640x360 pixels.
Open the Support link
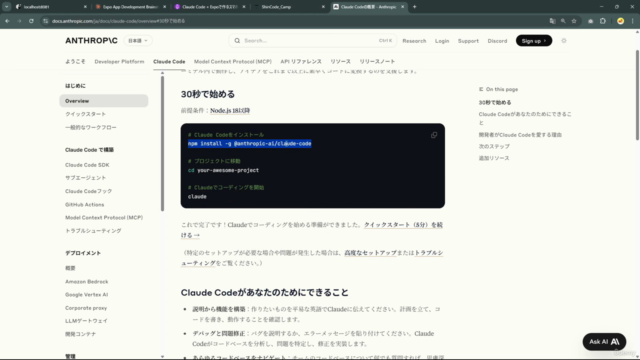point(468,41)
